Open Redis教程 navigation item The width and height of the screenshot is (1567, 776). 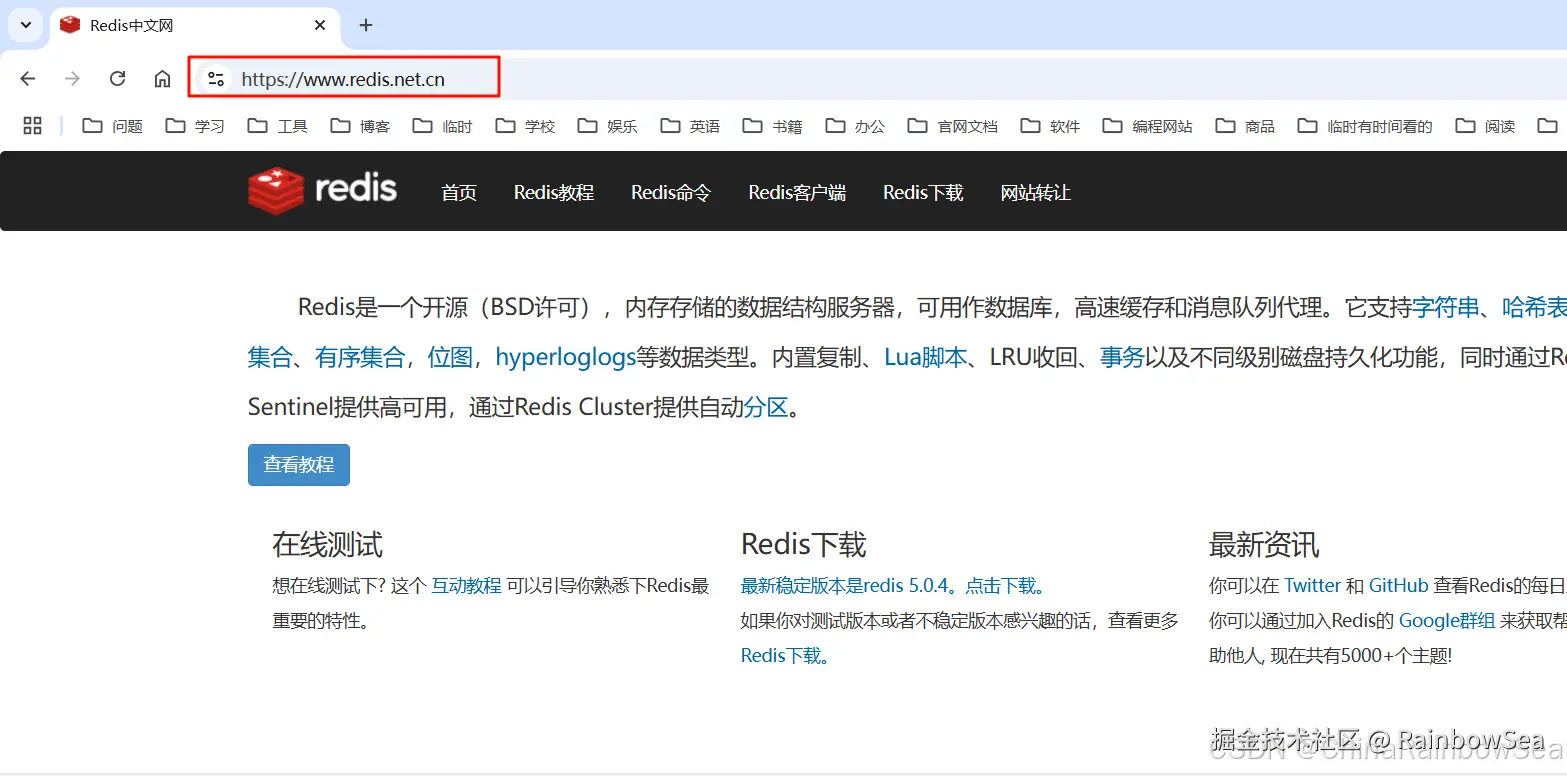[x=554, y=193]
